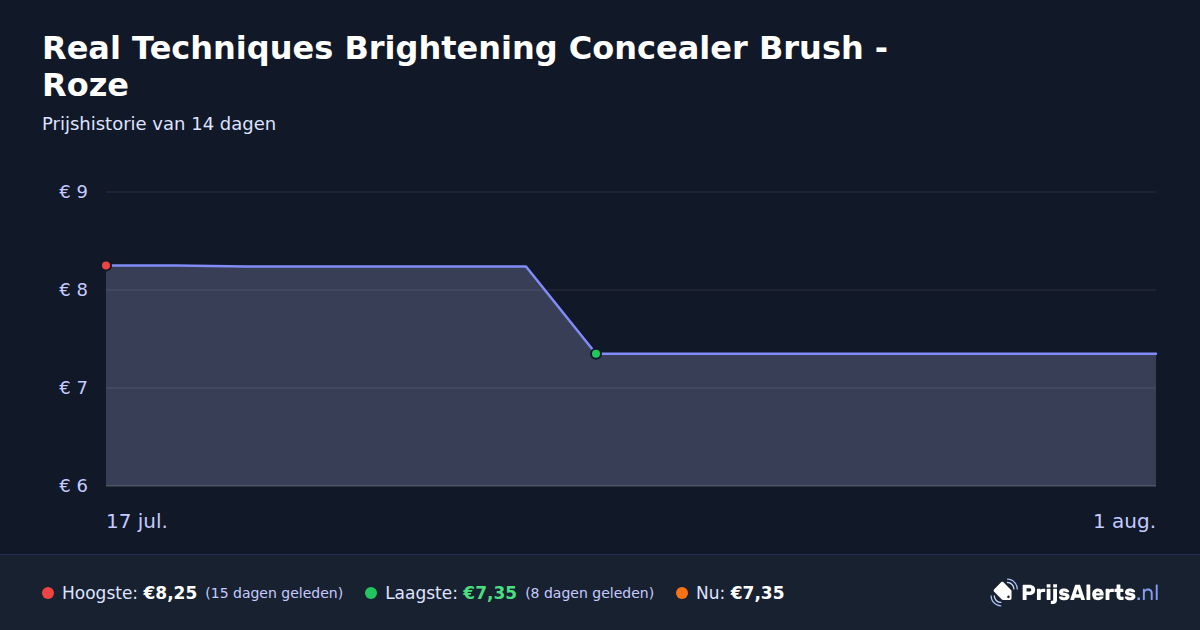Click the € 6 axis label
The width and height of the screenshot is (1200, 630).
pyautogui.click(x=74, y=486)
